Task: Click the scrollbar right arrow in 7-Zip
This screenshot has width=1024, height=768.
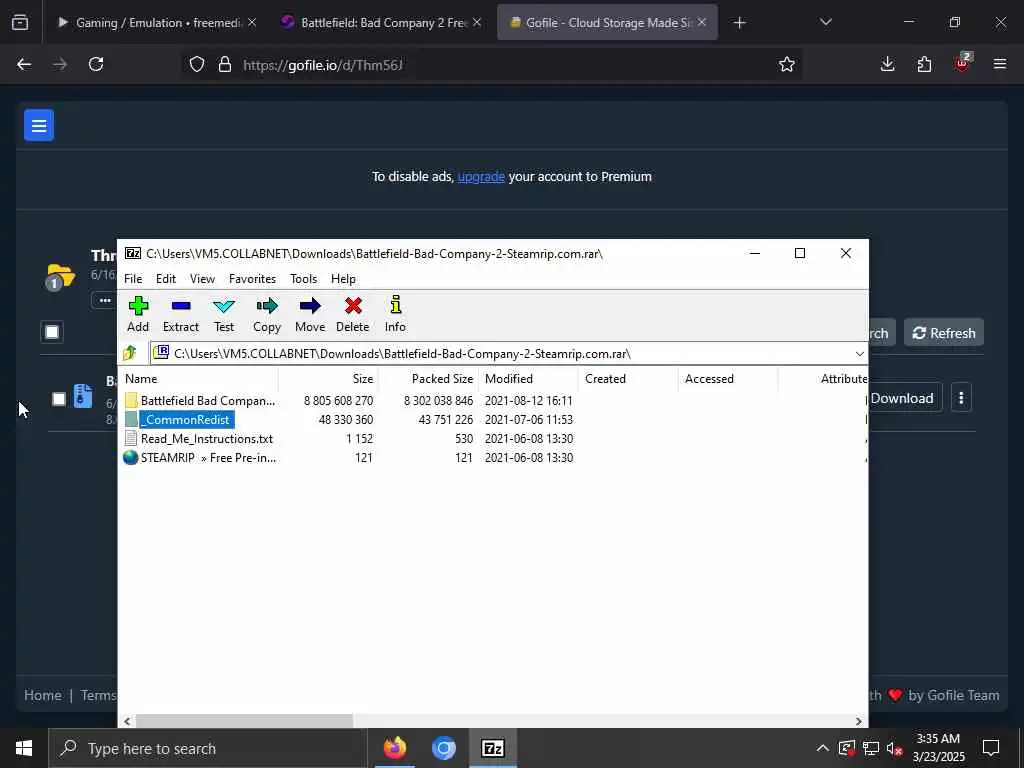Action: 859,721
